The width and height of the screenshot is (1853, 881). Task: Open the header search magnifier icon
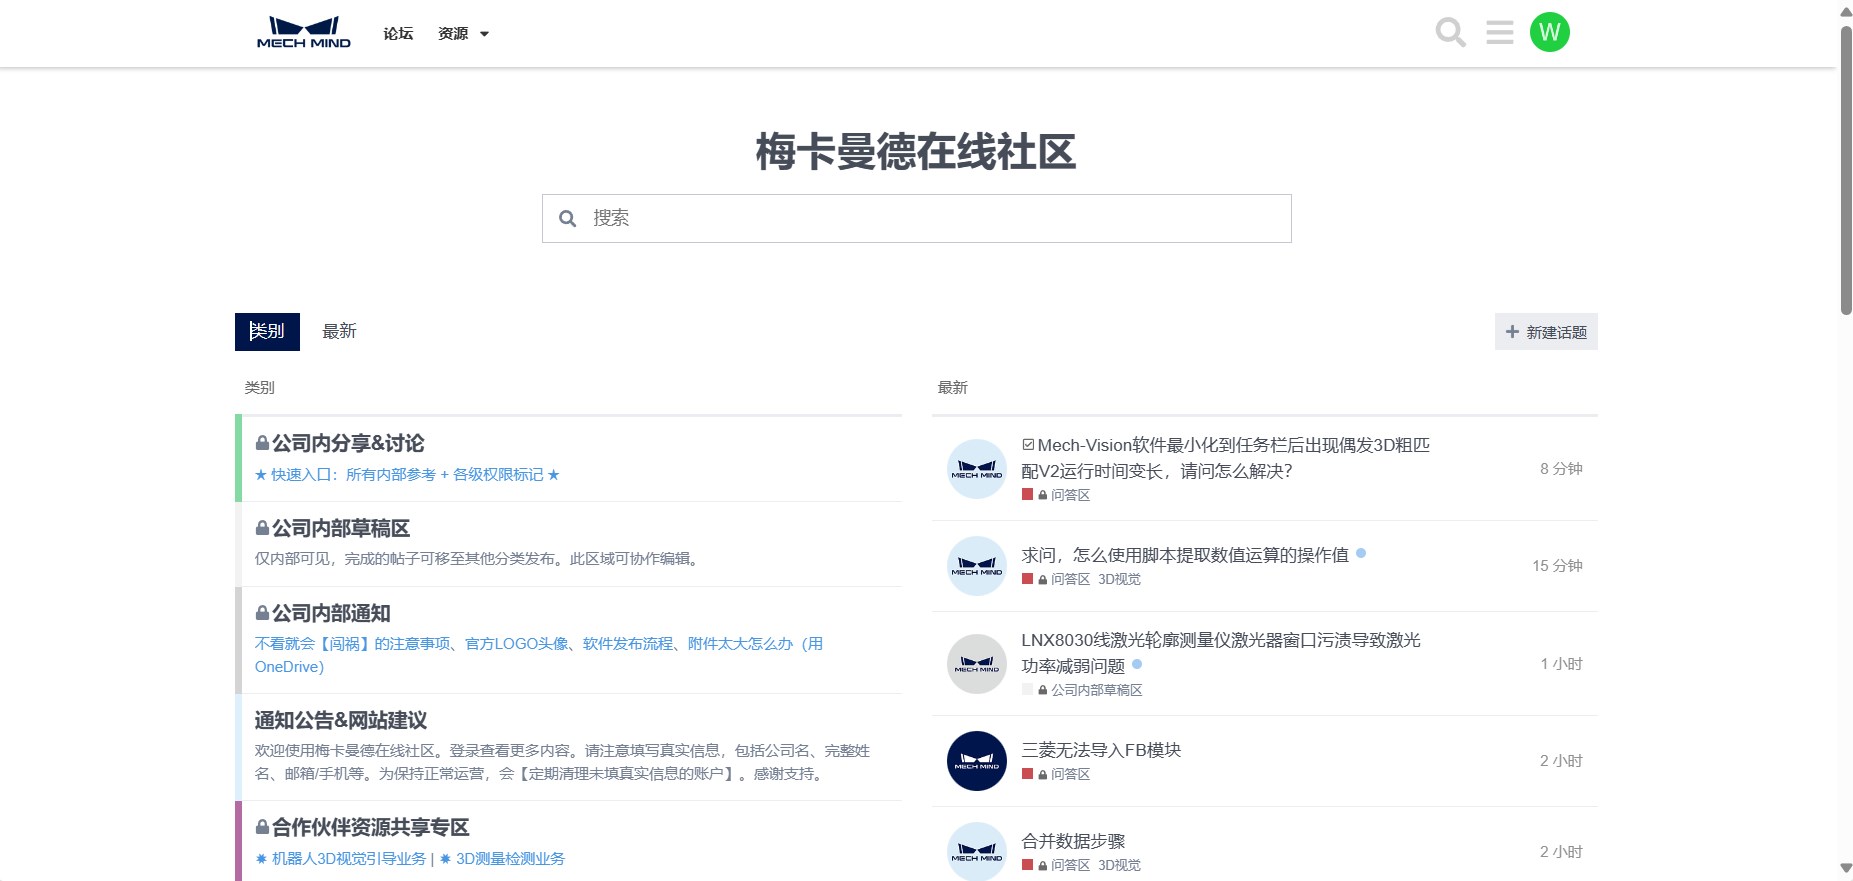[1450, 33]
